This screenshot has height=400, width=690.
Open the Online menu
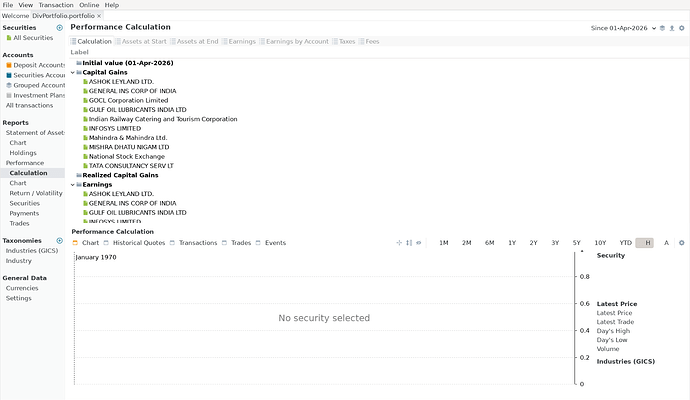89,5
